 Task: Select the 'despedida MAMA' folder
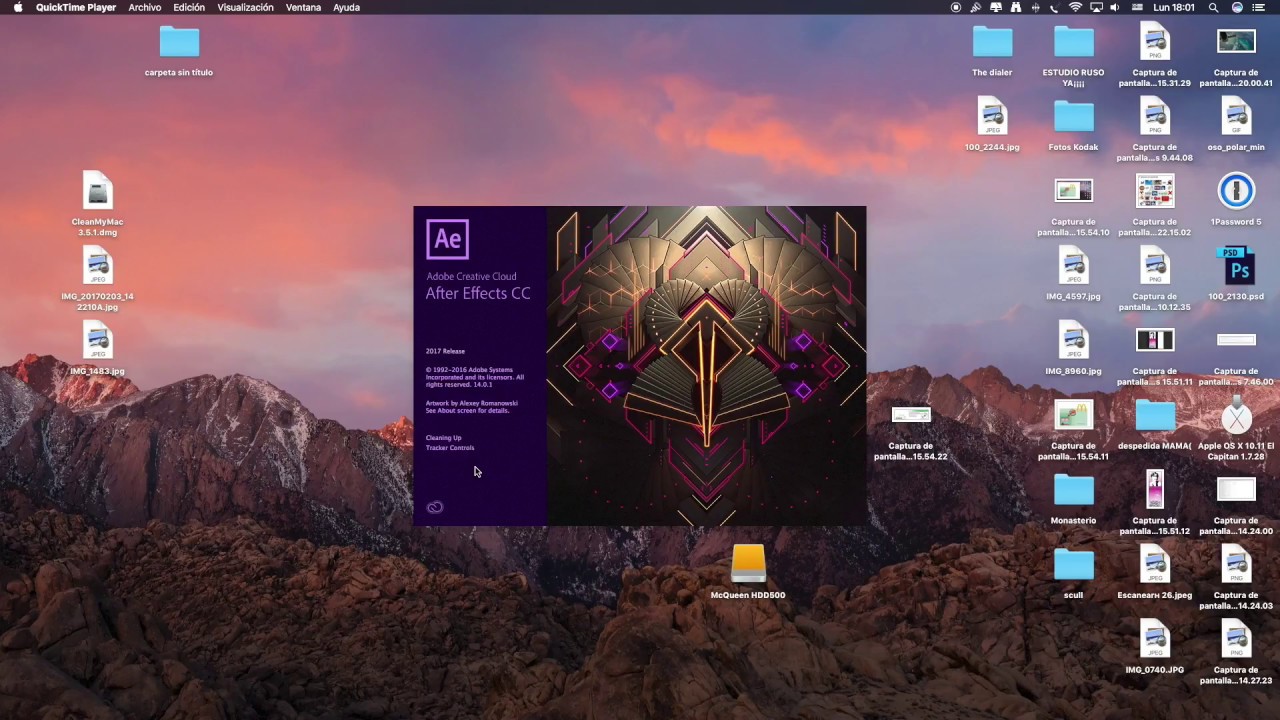point(1154,415)
